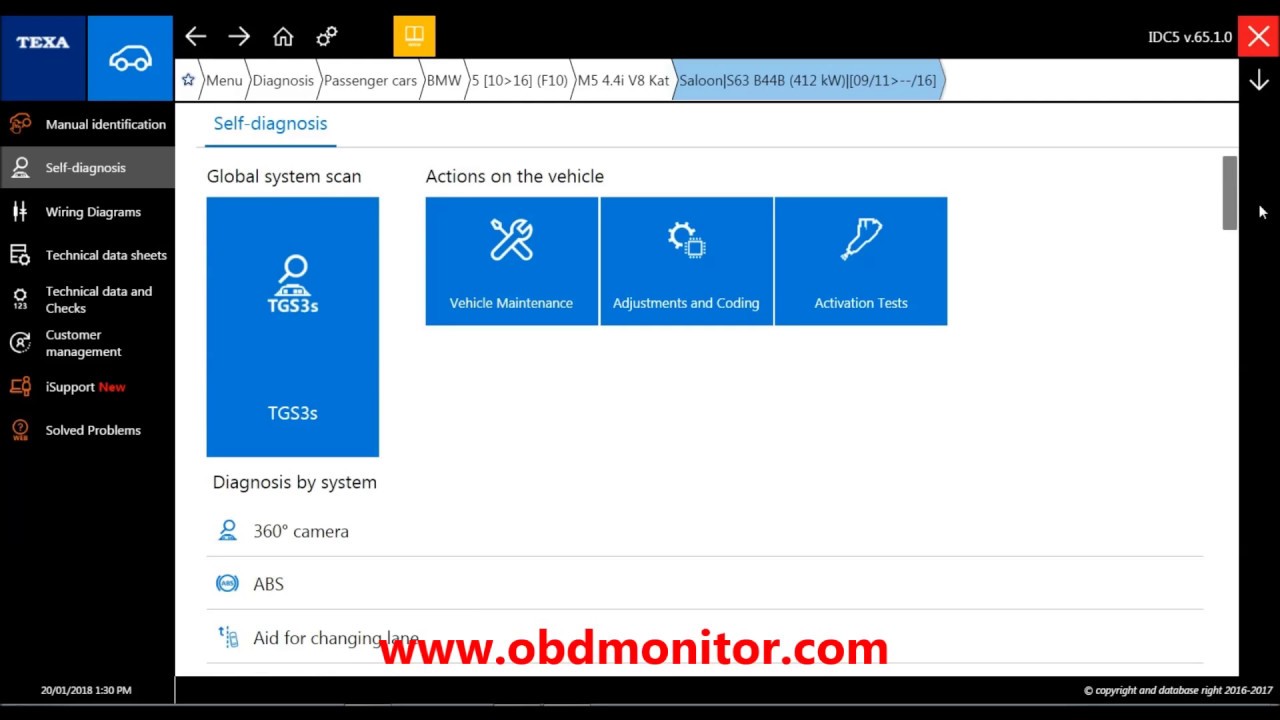The image size is (1280, 720).
Task: Click the 360° camera system icon
Action: [228, 531]
